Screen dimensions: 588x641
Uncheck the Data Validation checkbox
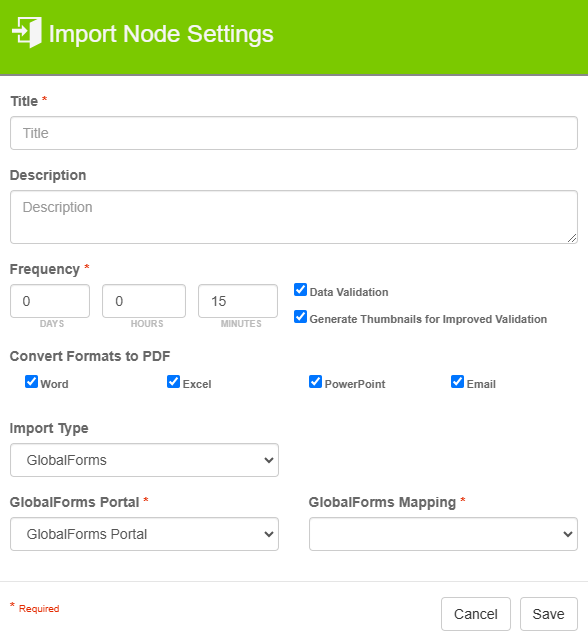coord(301,289)
